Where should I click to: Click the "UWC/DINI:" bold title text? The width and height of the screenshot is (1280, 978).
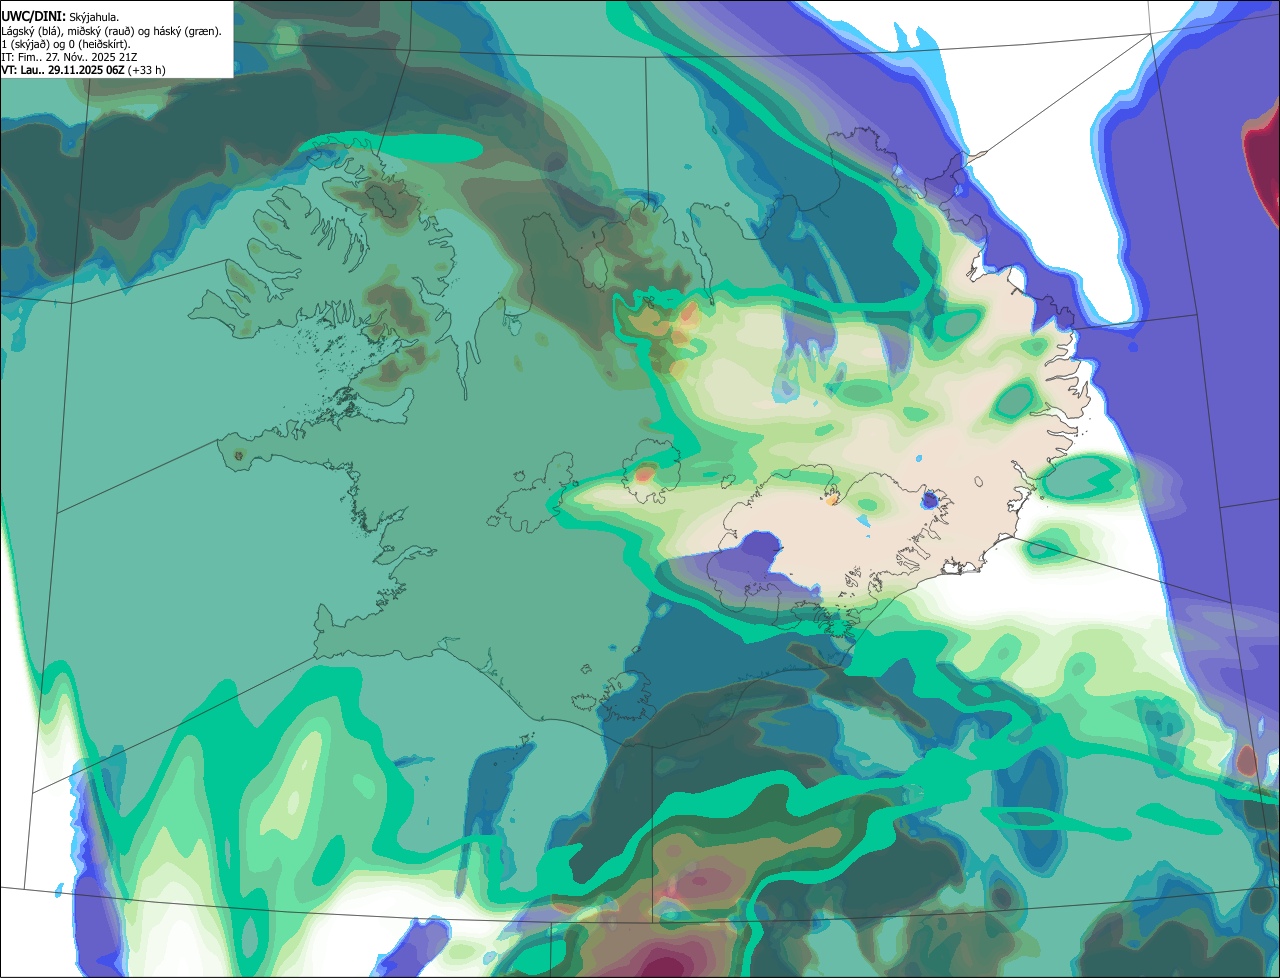pos(33,16)
